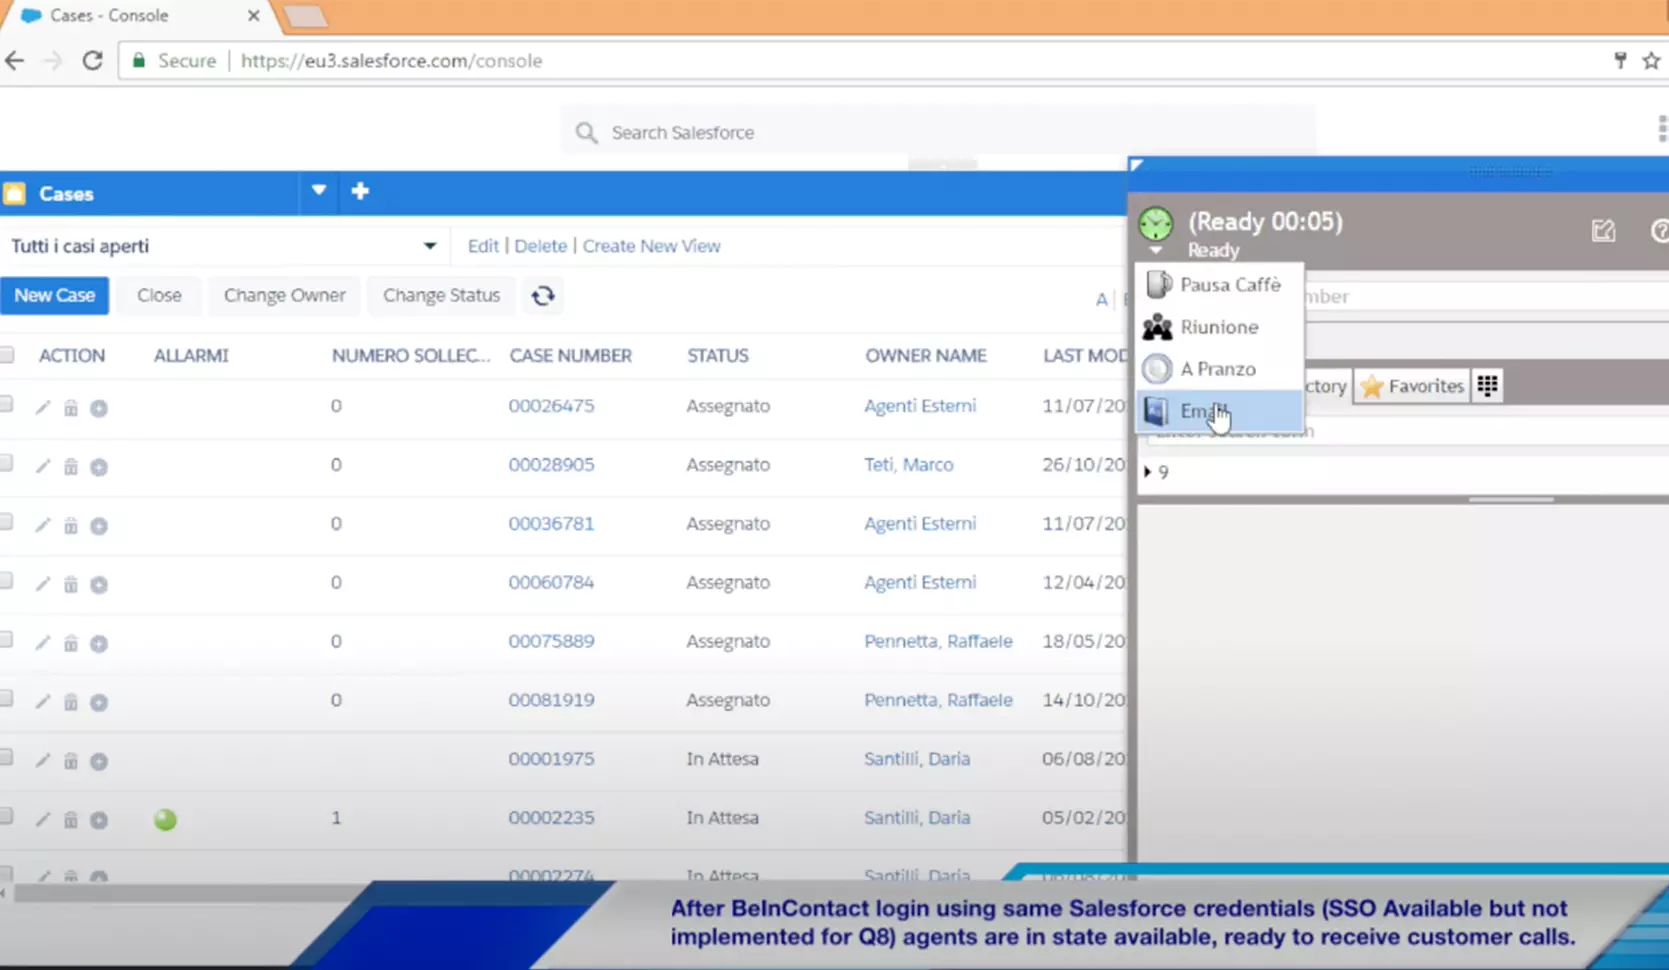Image resolution: width=1669 pixels, height=970 pixels.
Task: Click the green clock agent status icon
Action: (x=1156, y=223)
